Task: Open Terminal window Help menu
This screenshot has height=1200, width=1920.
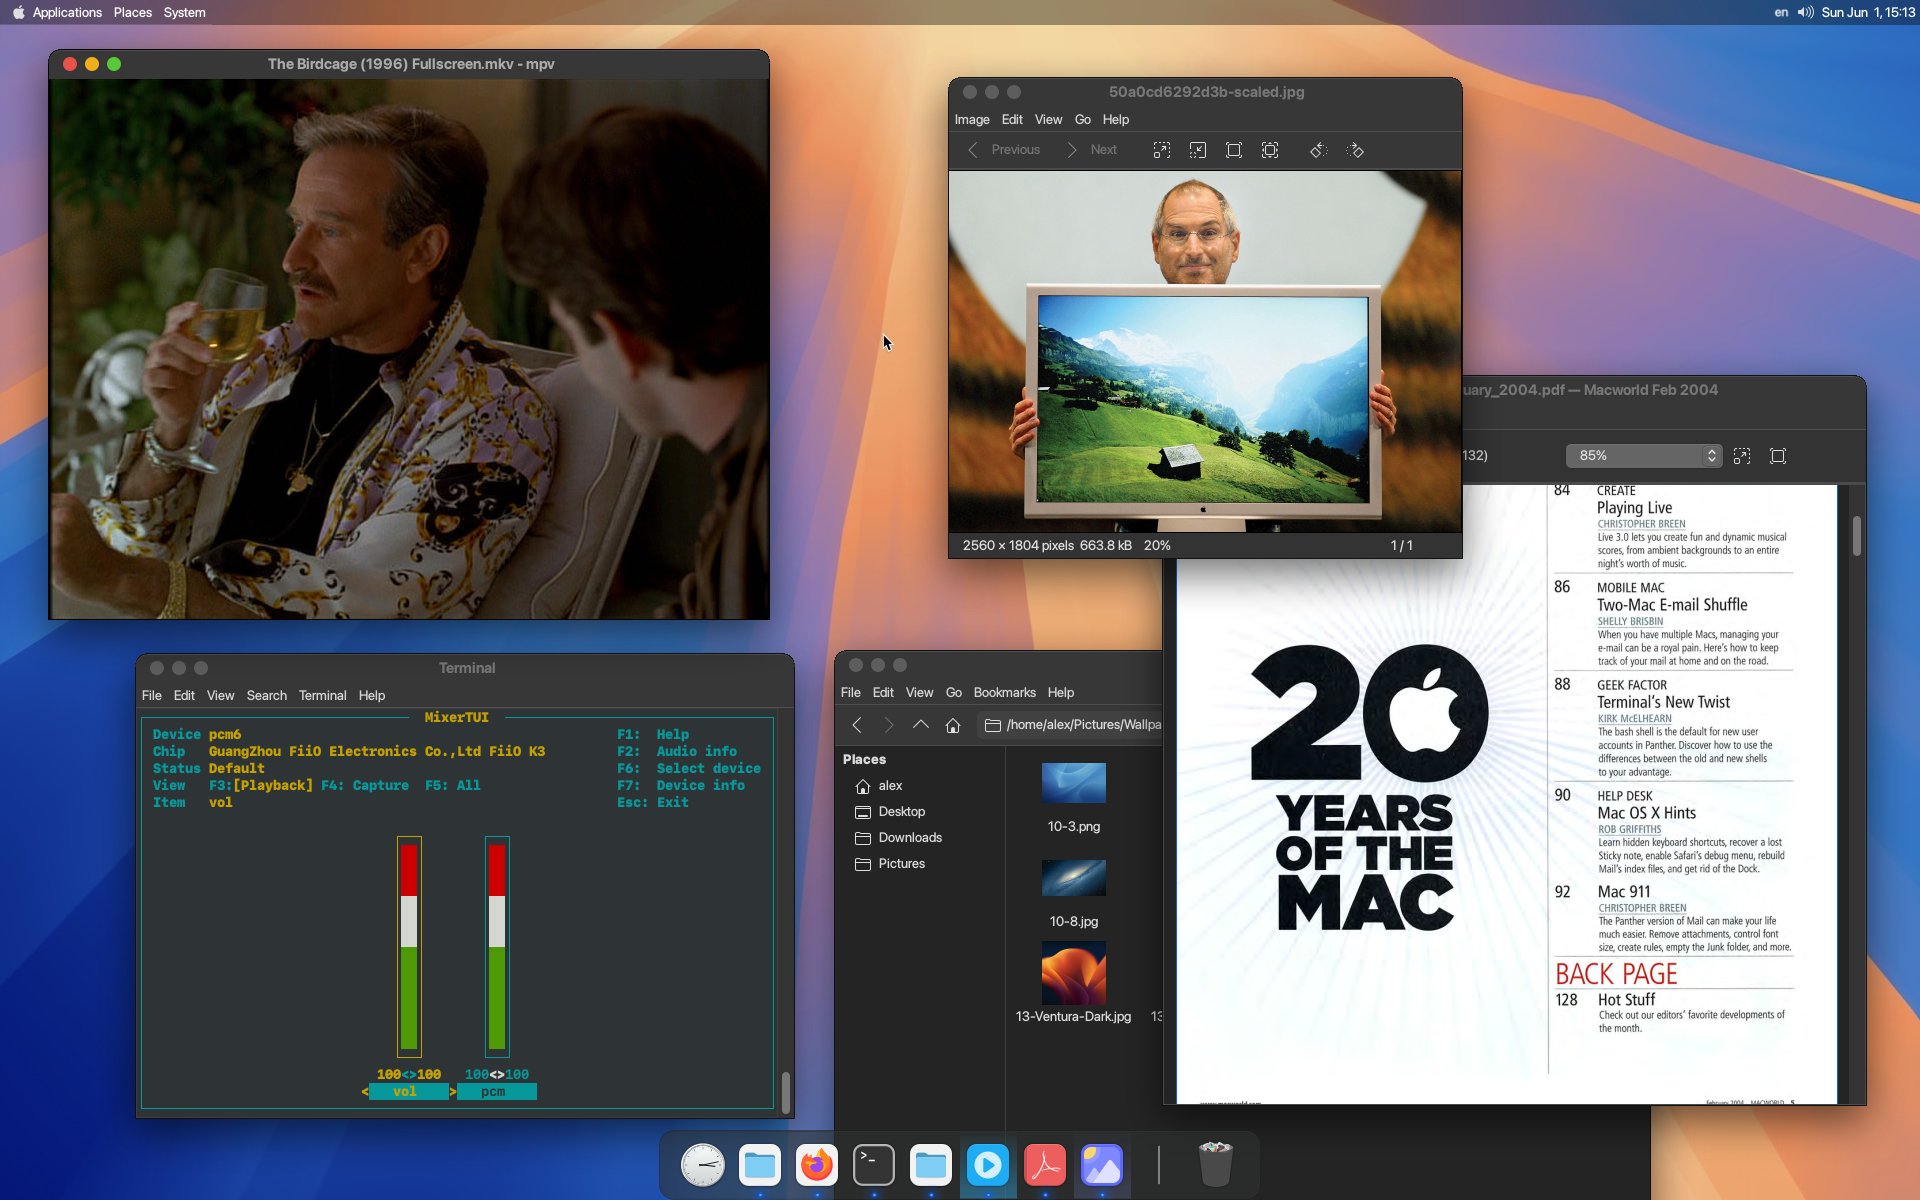Action: (x=371, y=695)
